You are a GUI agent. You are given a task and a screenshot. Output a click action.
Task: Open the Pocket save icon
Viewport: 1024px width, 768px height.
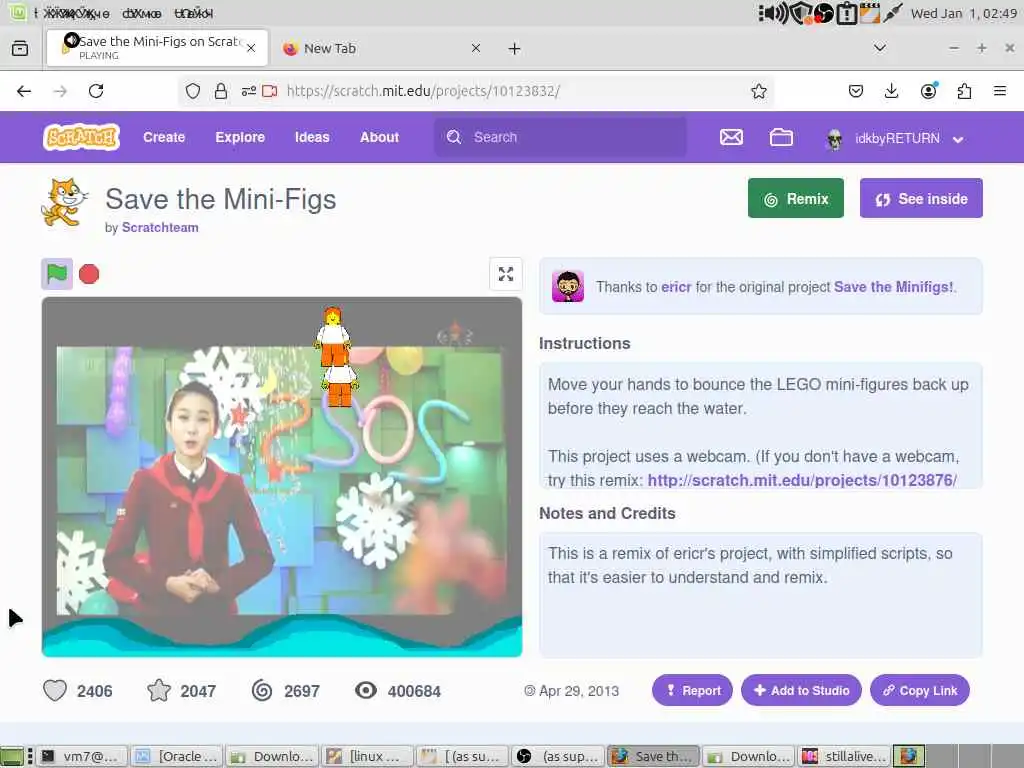click(x=856, y=91)
